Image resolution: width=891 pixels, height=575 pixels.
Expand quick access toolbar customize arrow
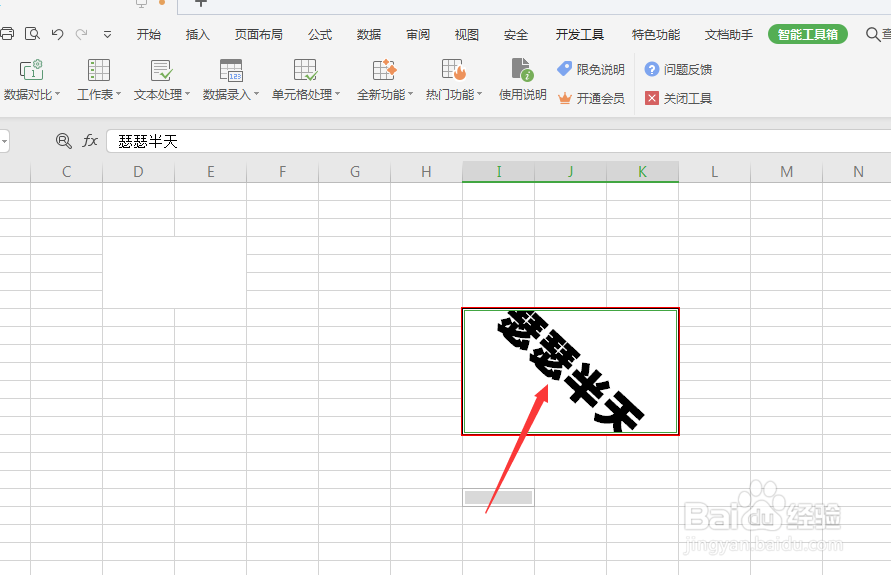pyautogui.click(x=107, y=35)
